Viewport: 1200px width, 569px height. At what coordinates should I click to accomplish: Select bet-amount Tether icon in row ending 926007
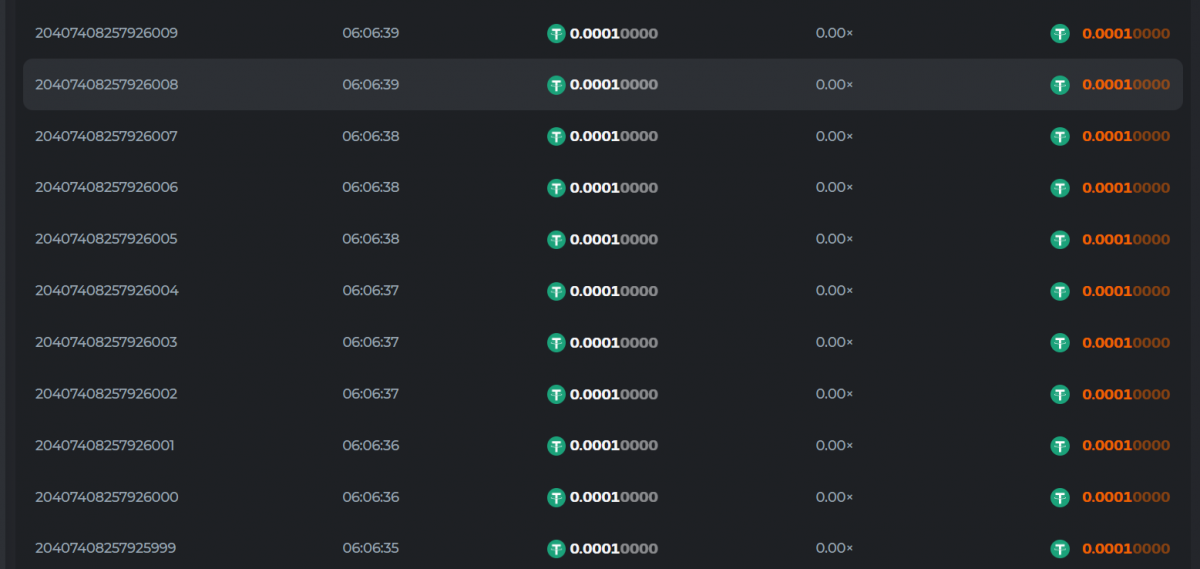click(556, 136)
